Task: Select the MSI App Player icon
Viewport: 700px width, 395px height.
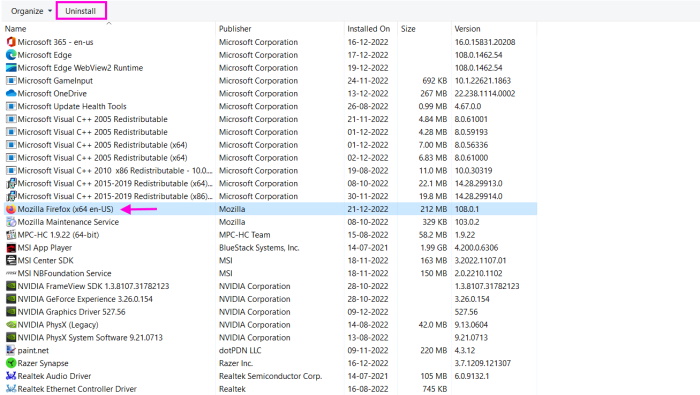Action: coord(11,248)
